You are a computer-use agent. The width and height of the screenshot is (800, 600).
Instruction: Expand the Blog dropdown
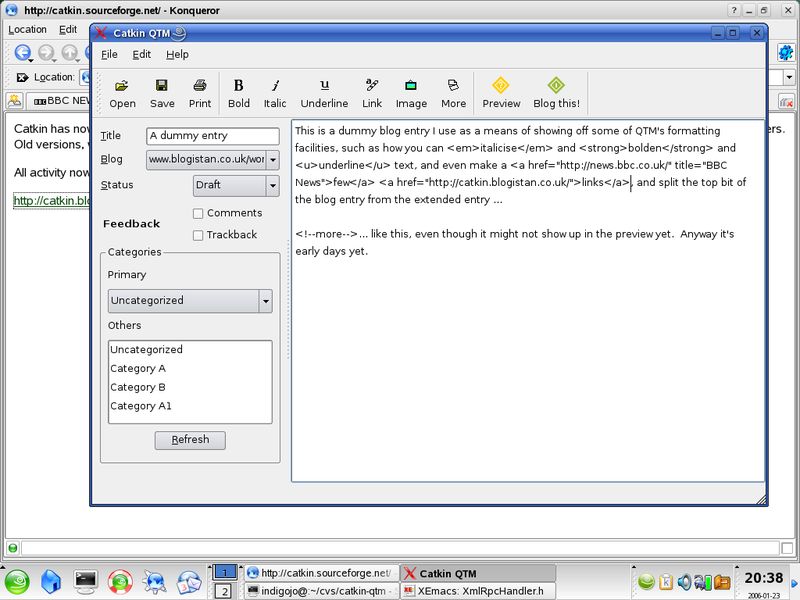(x=273, y=160)
